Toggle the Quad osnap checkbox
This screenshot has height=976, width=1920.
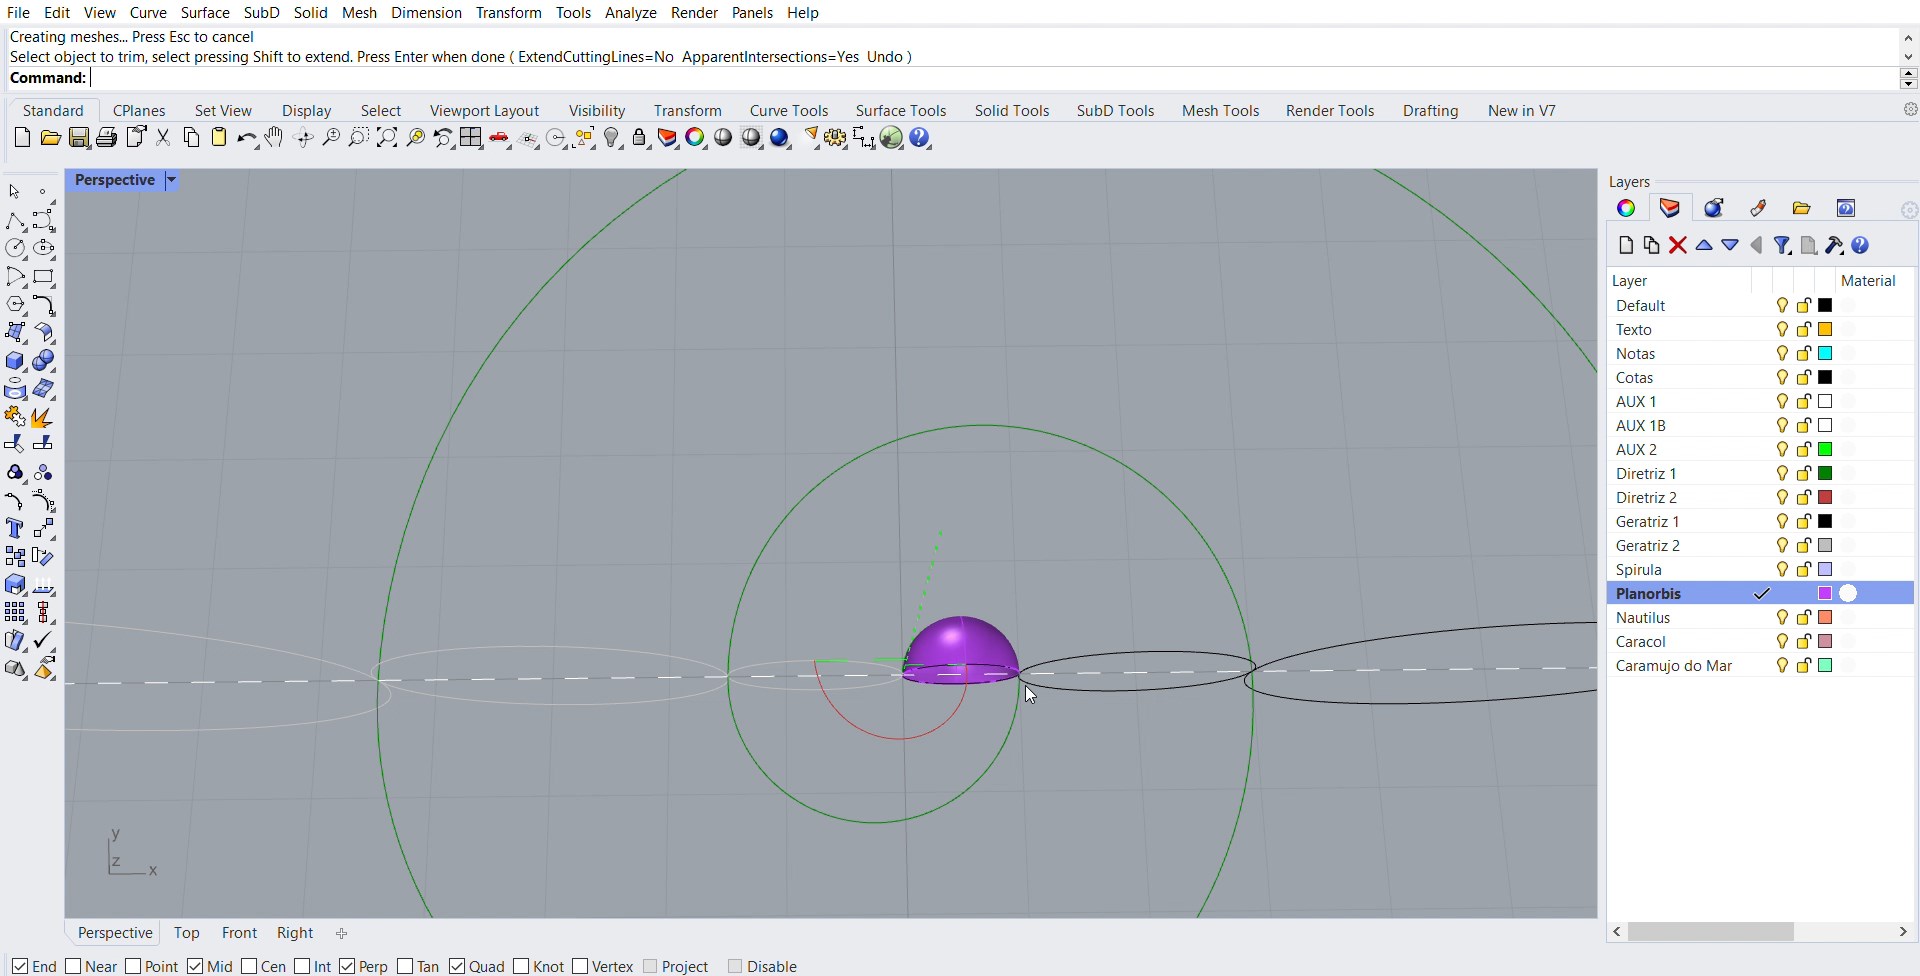[x=458, y=966]
